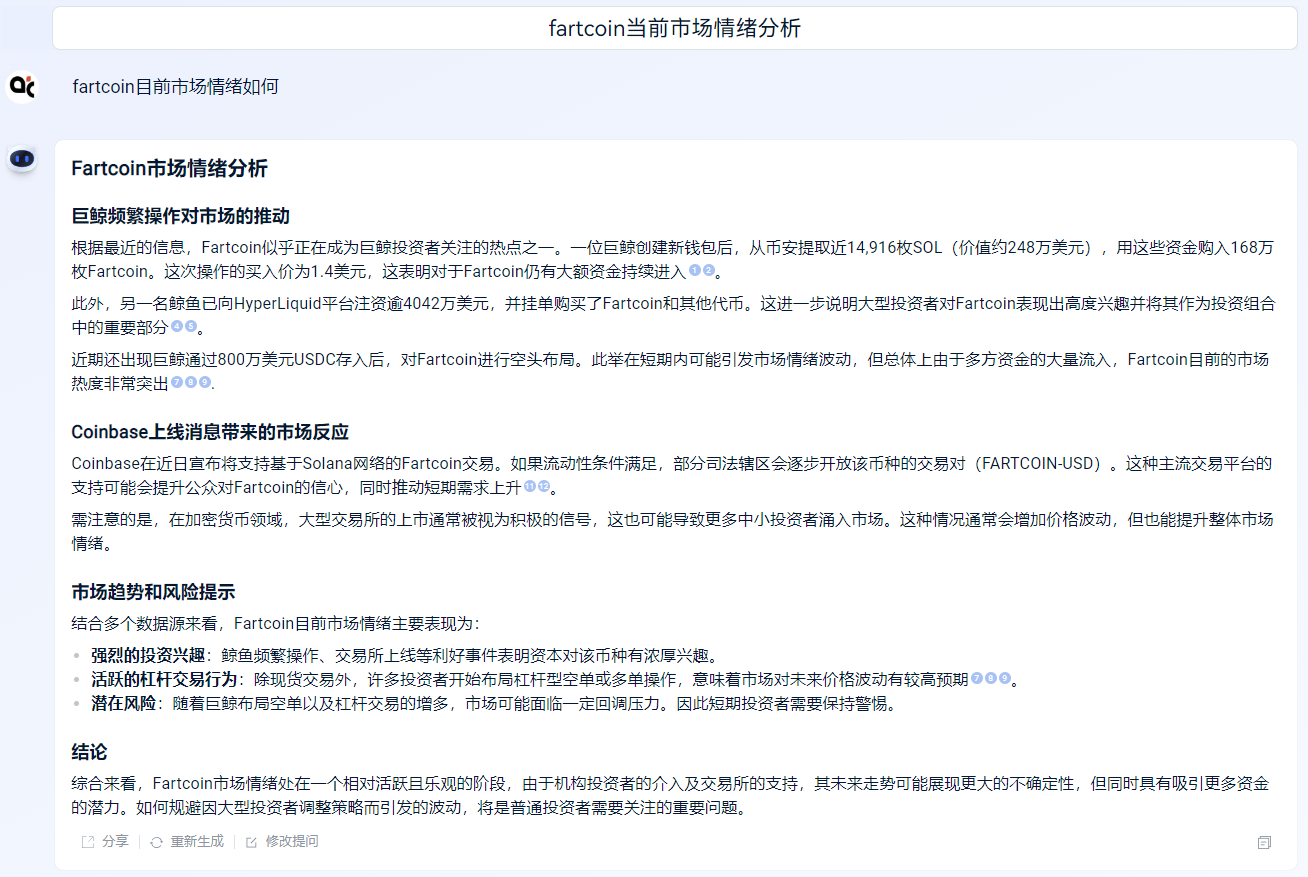Click the text '14,916枚SOL'
Image resolution: width=1308 pixels, height=877 pixels.
coord(896,248)
